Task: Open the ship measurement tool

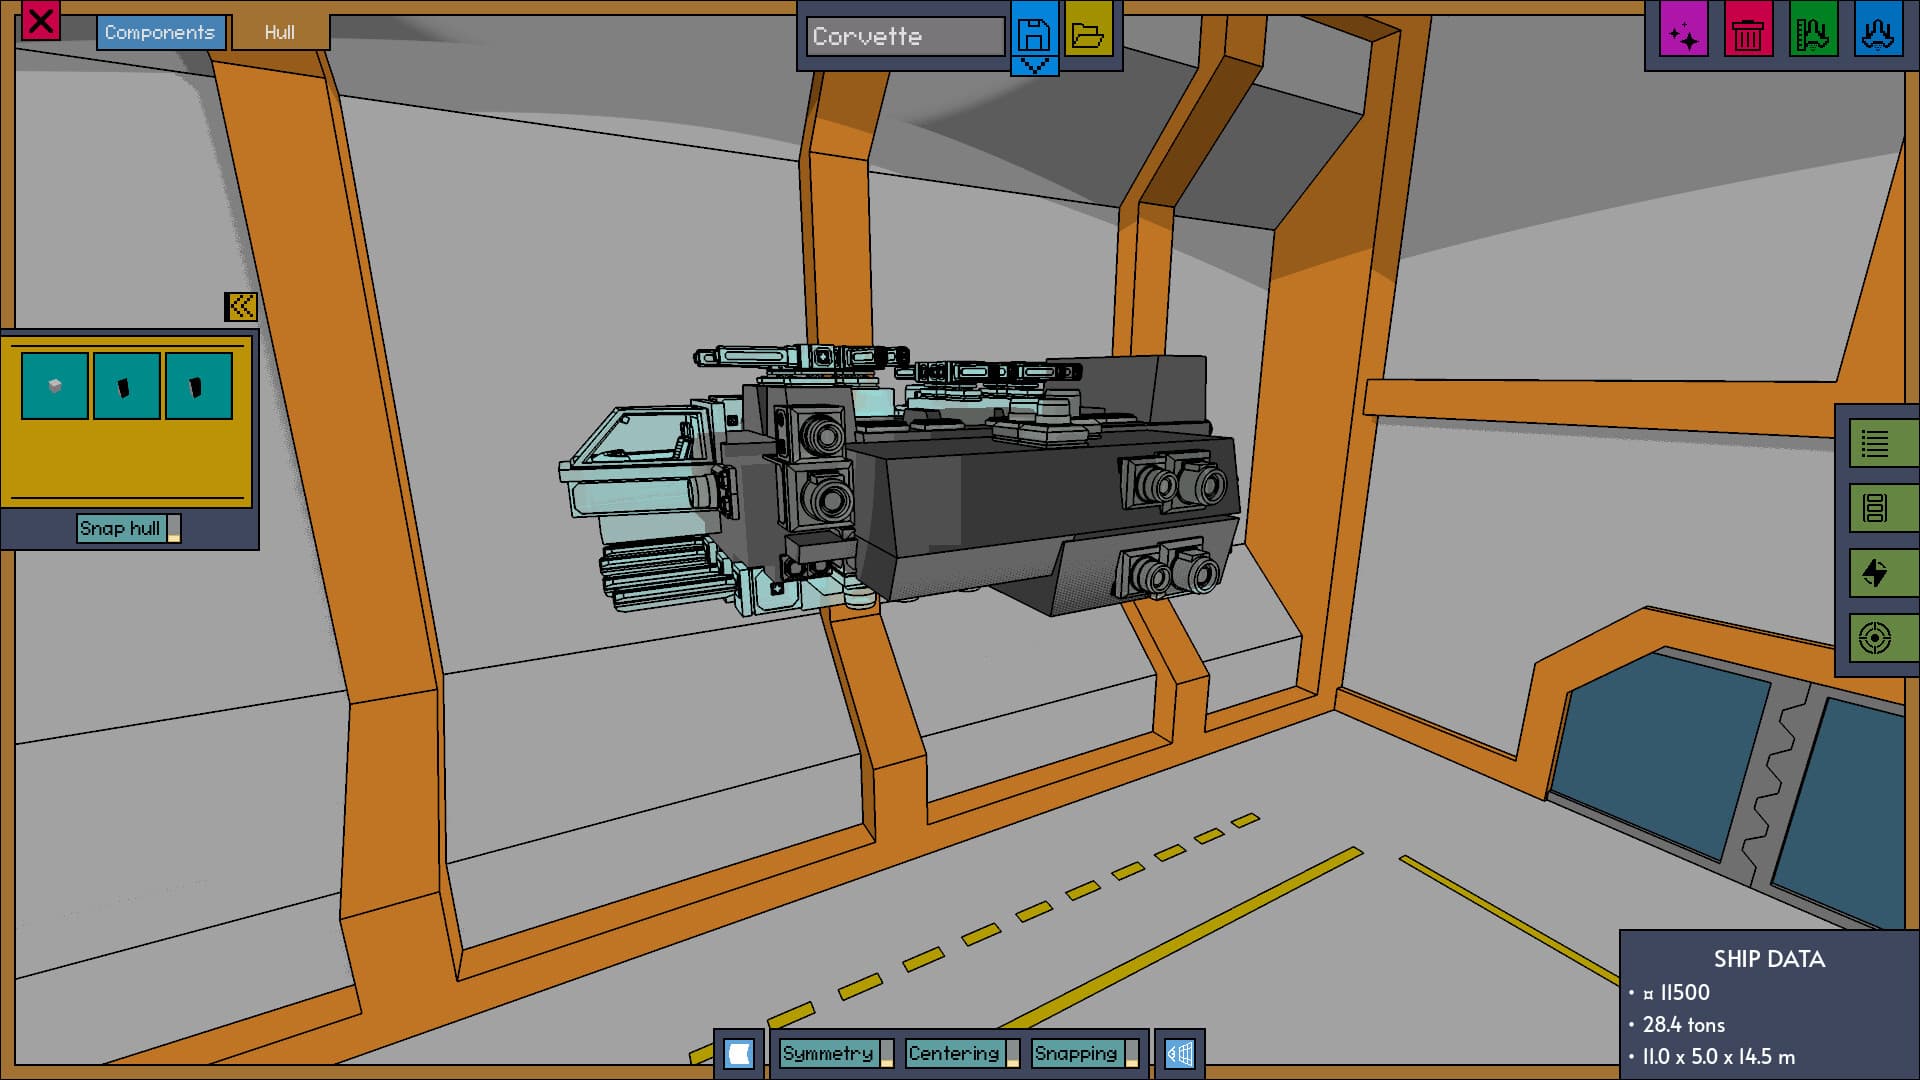Action: [1814, 31]
